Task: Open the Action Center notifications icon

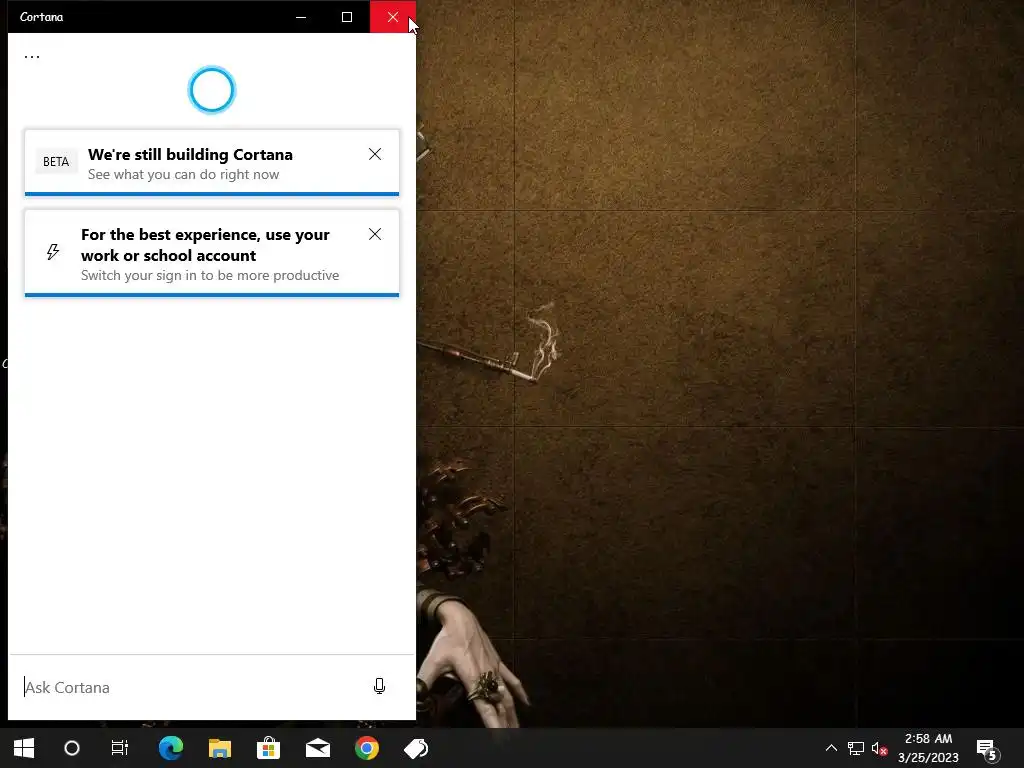Action: point(987,749)
